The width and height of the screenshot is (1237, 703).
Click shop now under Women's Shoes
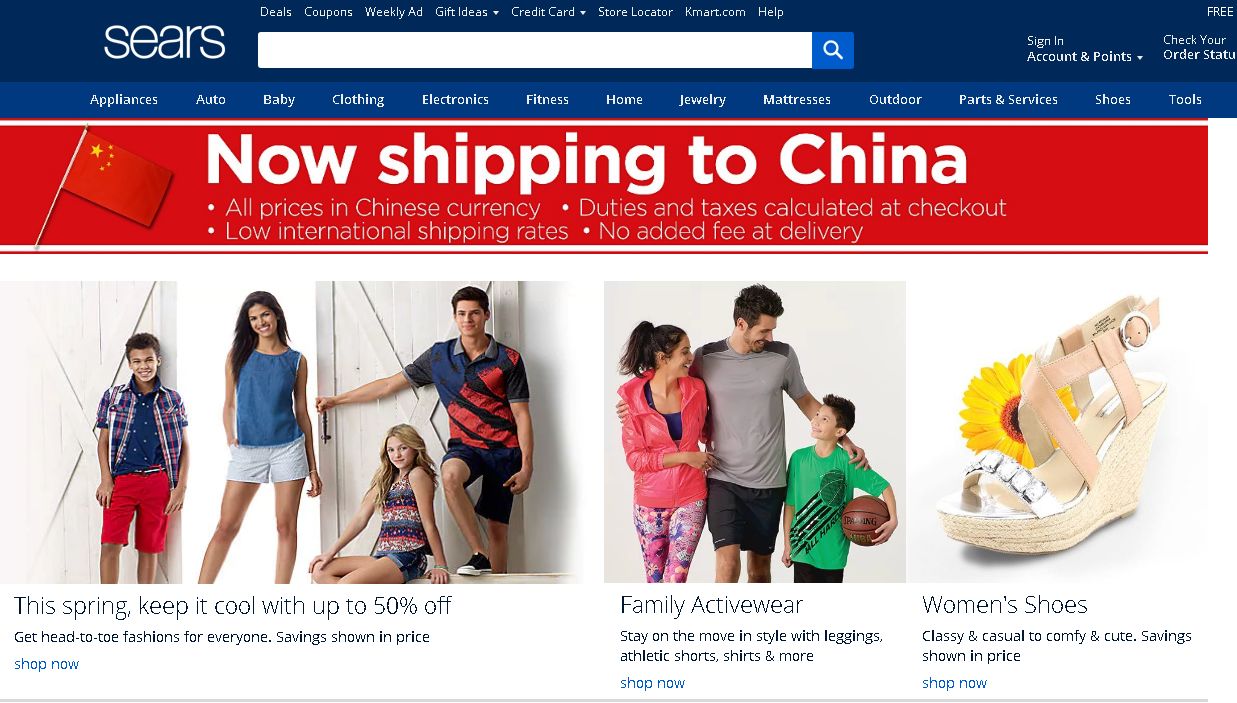click(x=954, y=683)
